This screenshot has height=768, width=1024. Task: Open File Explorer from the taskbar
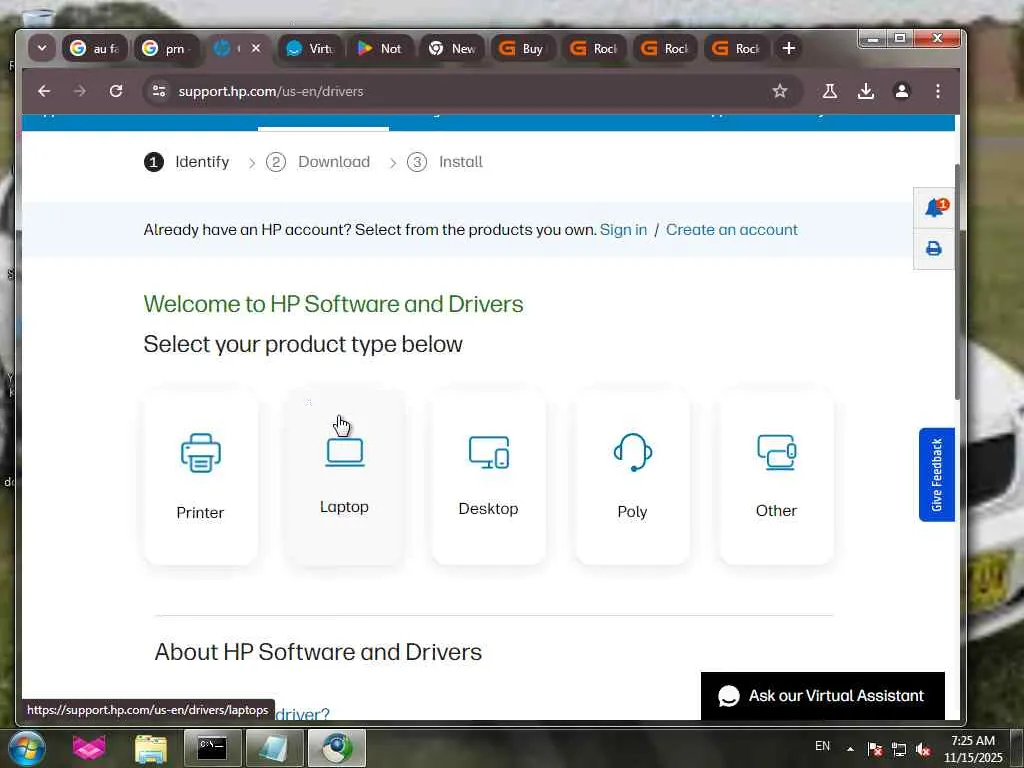(151, 748)
